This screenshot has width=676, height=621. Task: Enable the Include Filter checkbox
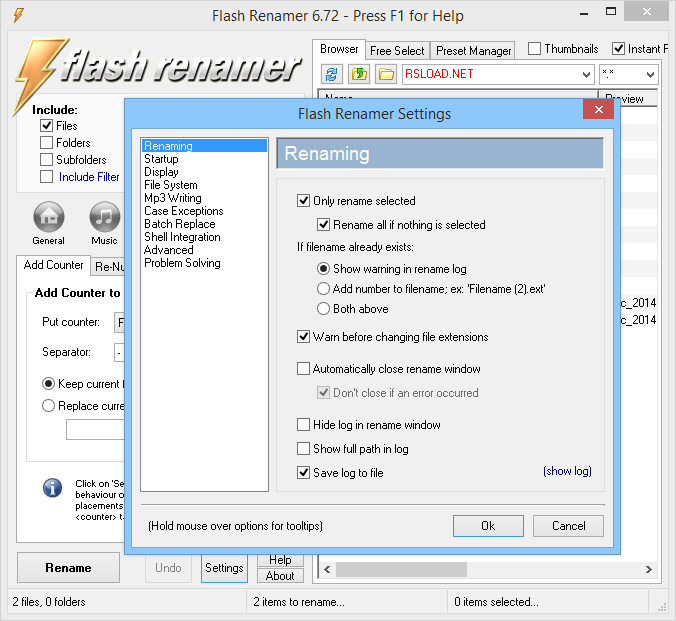pos(46,176)
